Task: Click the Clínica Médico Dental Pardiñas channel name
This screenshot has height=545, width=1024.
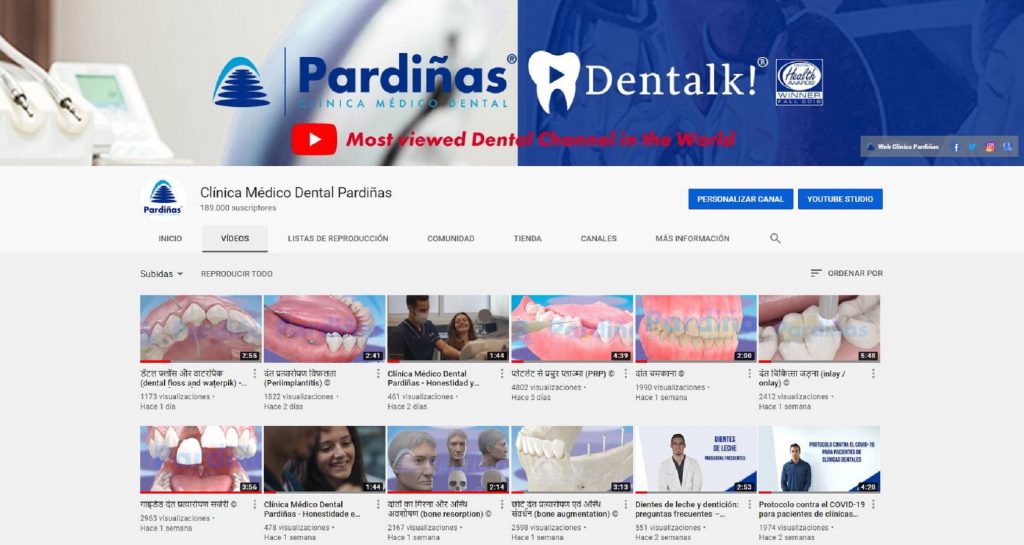Action: point(296,193)
